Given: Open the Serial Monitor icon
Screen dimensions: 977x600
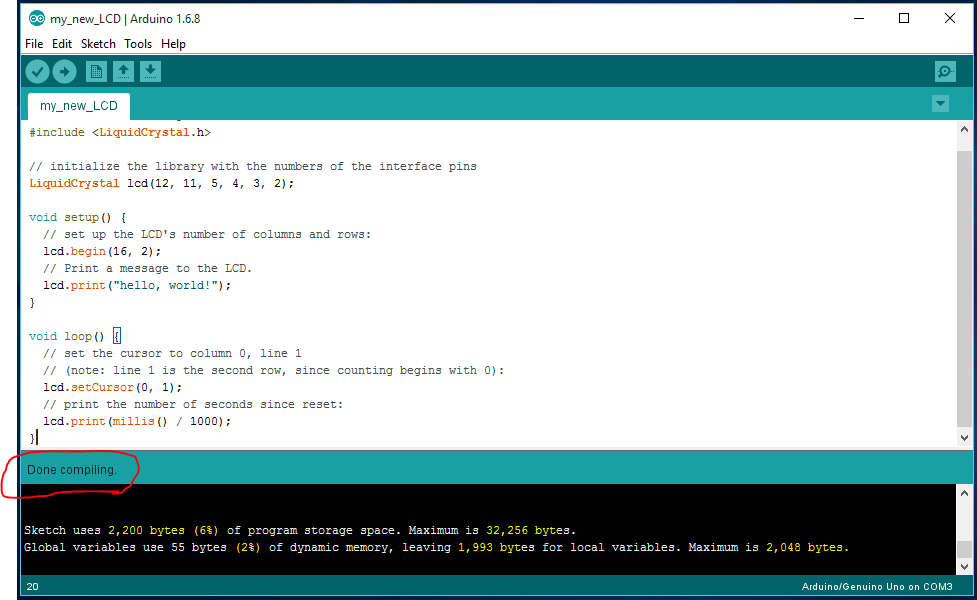Looking at the screenshot, I should [945, 71].
